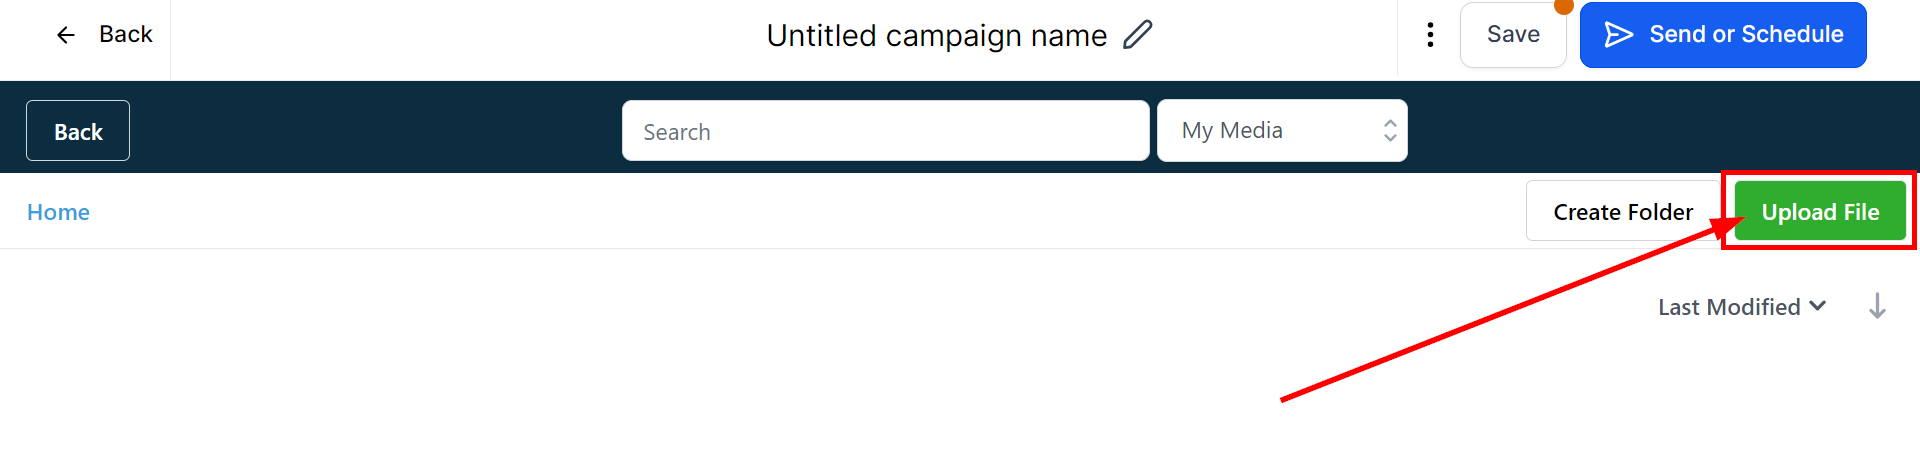Click the orange unsaved indicator dot
Screen dimensions: 1920x467
[x=1564, y=6]
